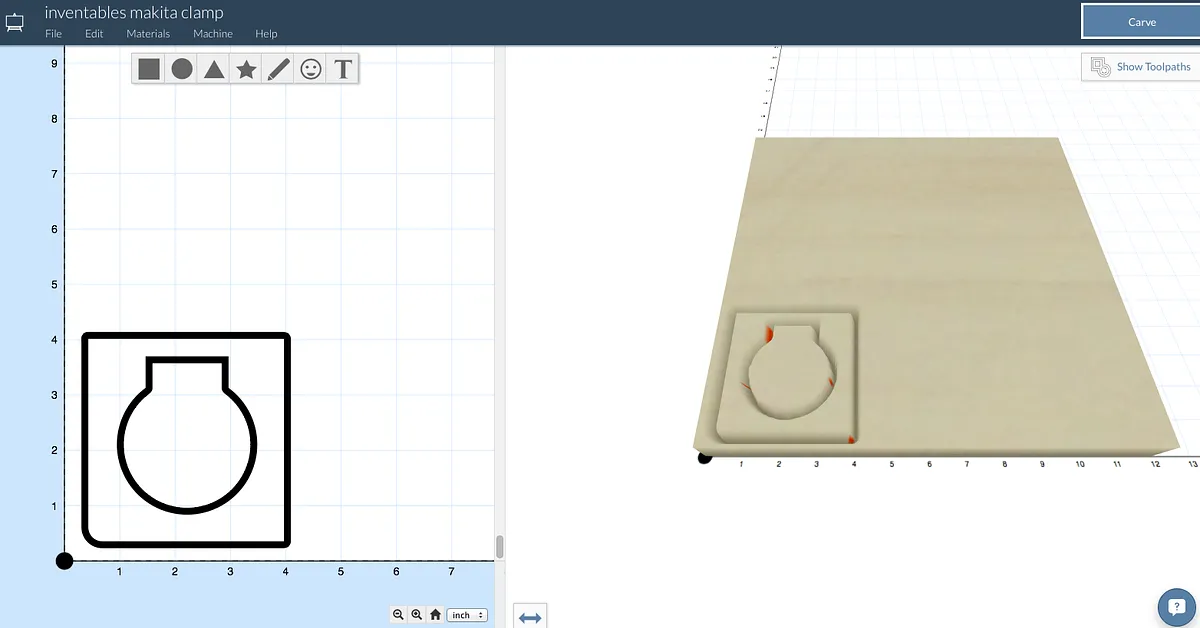The height and width of the screenshot is (628, 1200).
Task: Select the circle shape tool
Action: click(x=181, y=69)
